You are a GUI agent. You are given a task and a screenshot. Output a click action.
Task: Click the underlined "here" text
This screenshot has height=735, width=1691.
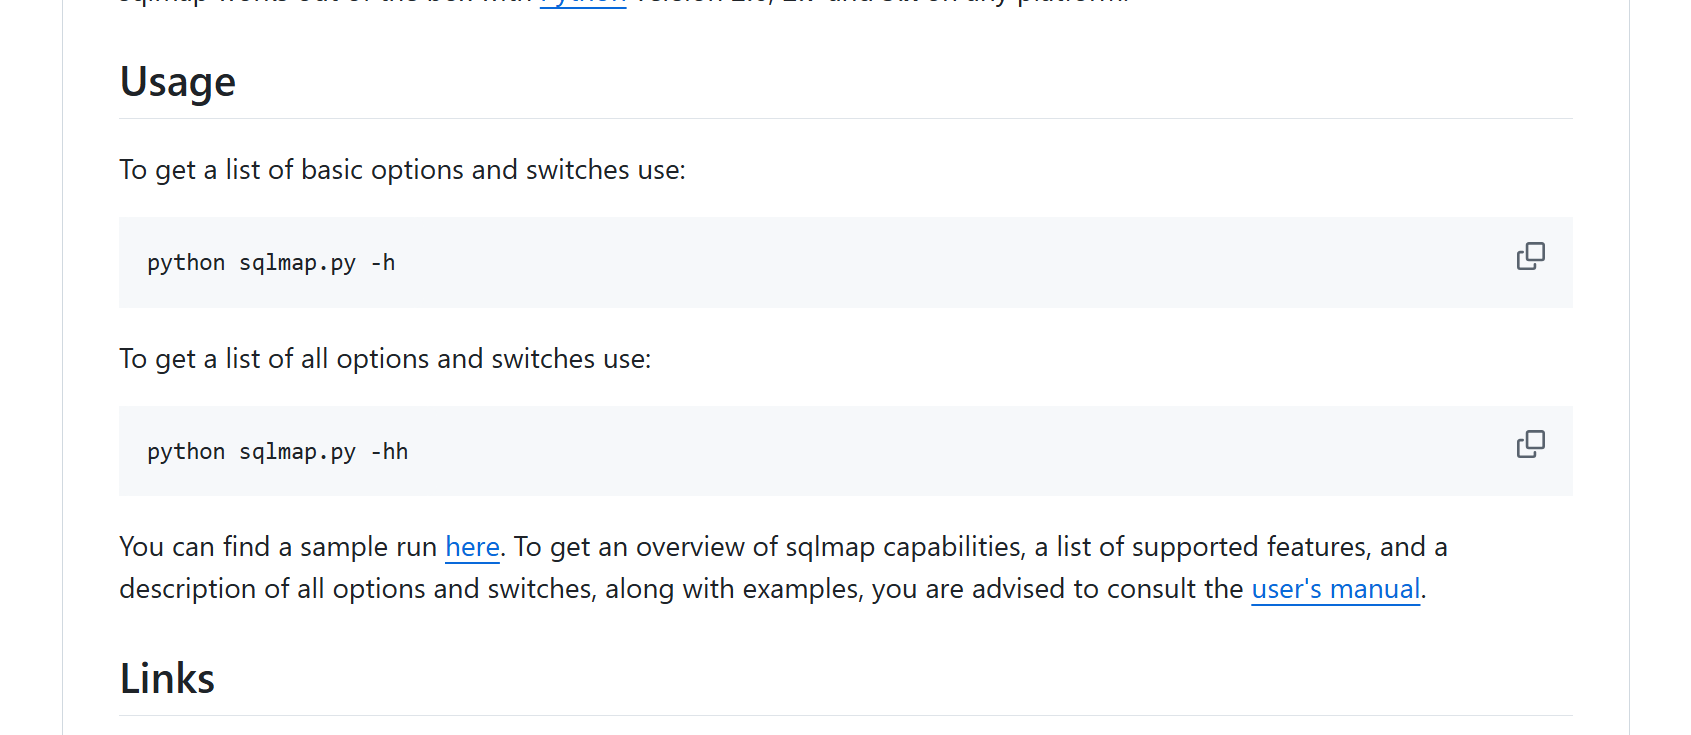coord(472,547)
